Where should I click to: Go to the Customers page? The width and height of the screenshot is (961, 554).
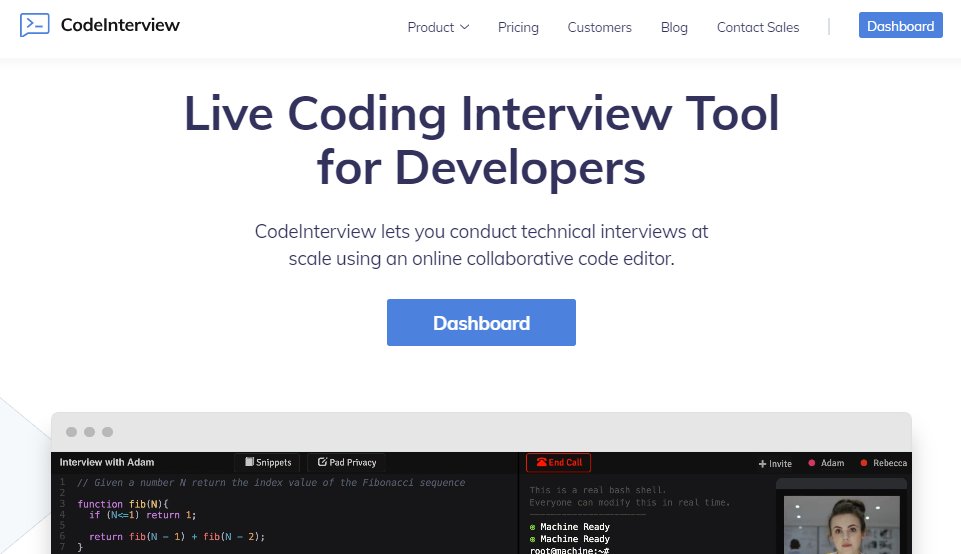coord(599,27)
